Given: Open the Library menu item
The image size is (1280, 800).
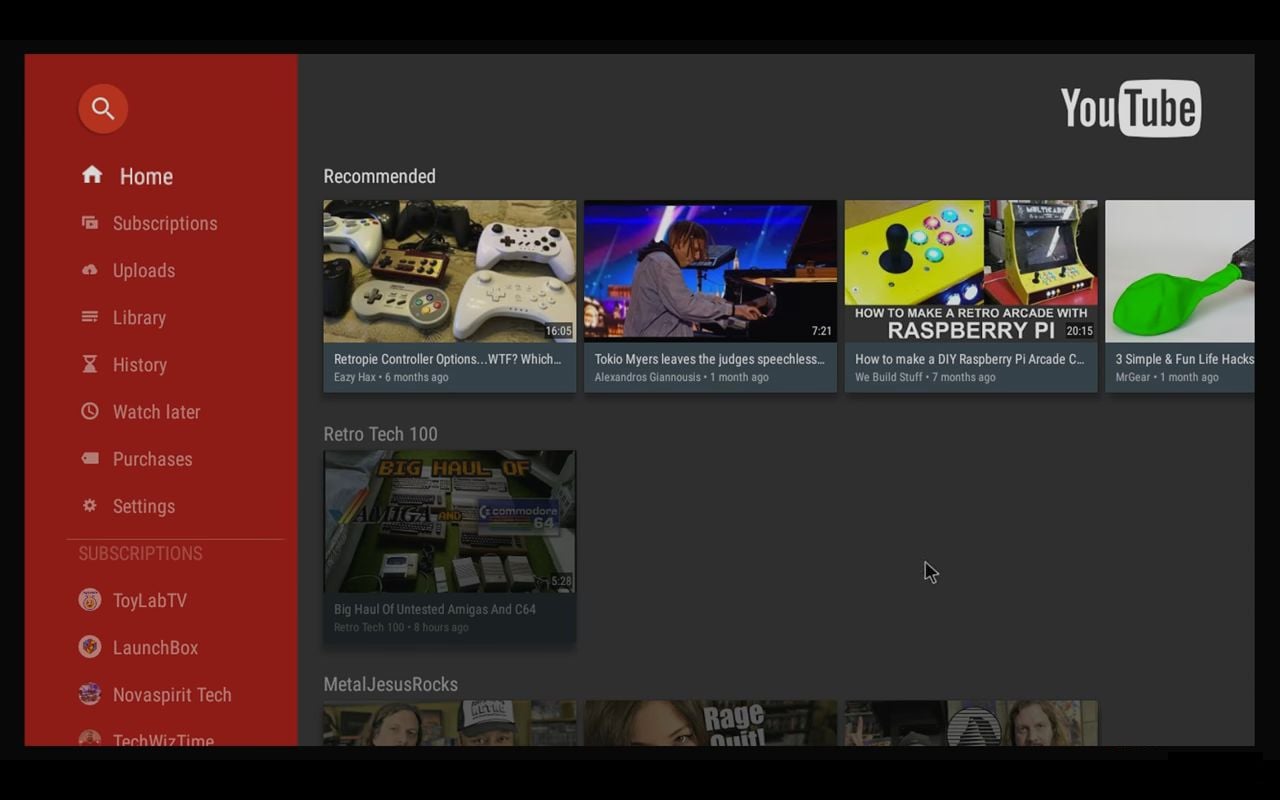Looking at the screenshot, I should tap(138, 318).
